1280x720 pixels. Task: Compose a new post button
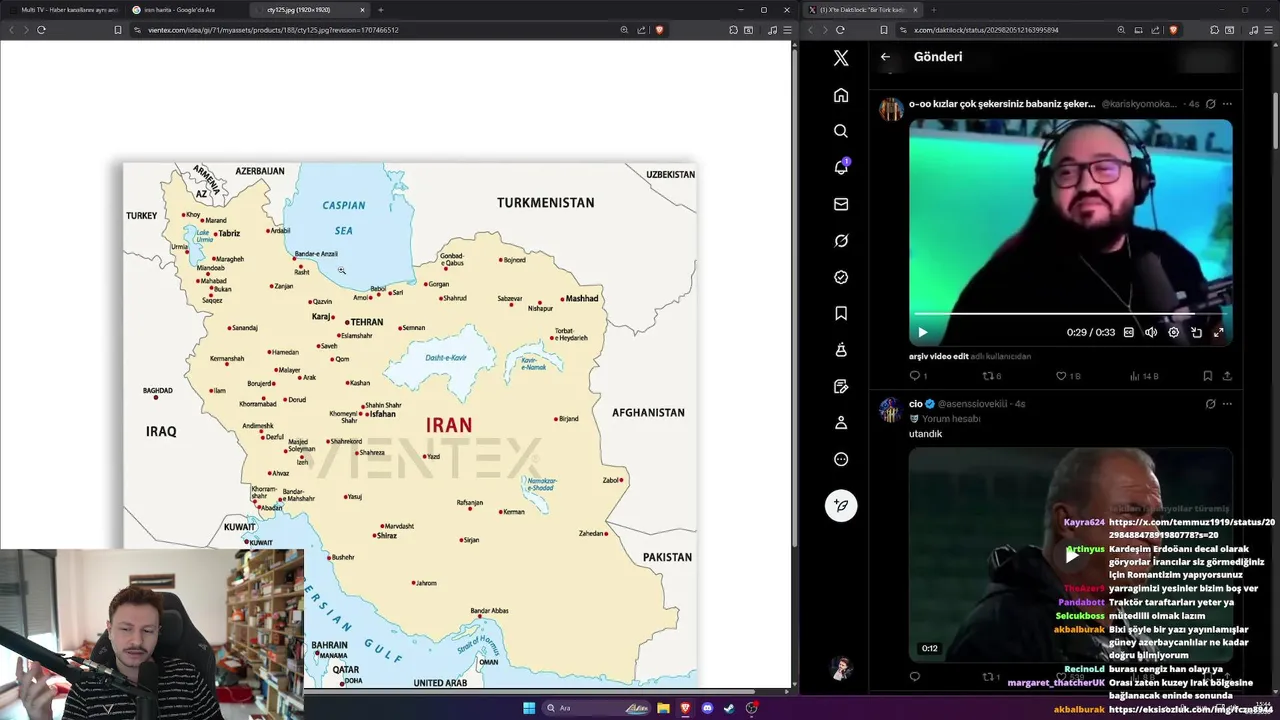841,505
